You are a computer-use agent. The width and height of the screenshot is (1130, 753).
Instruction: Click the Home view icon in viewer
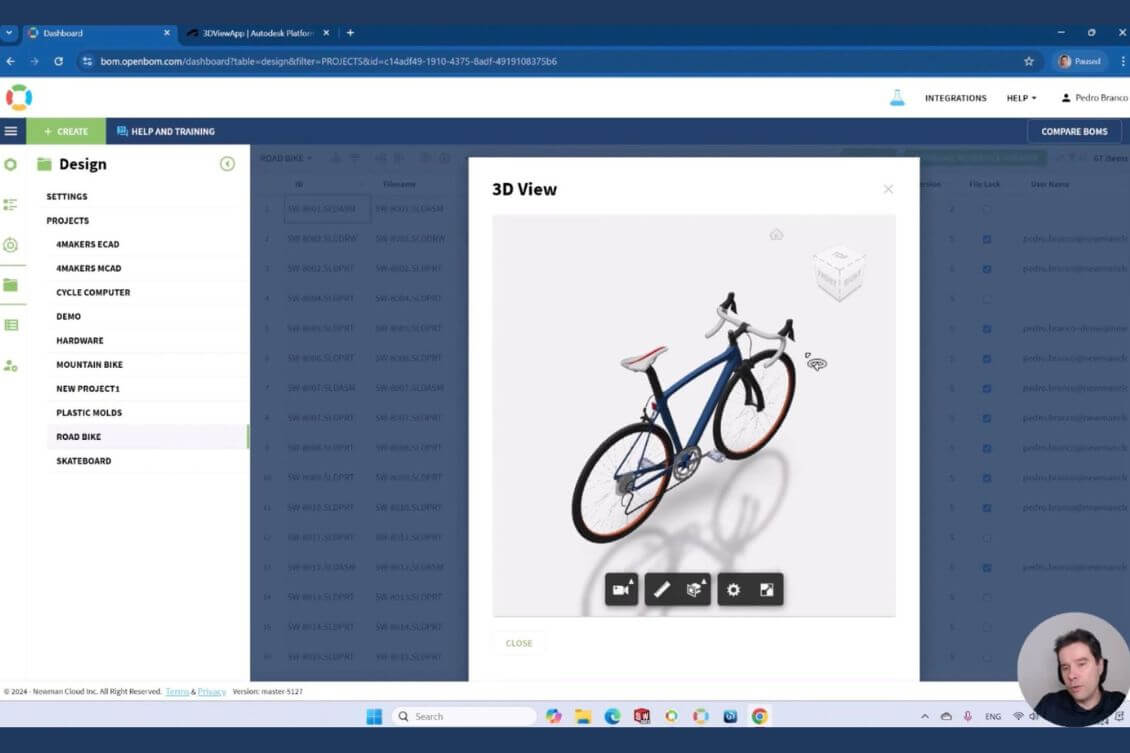click(776, 234)
